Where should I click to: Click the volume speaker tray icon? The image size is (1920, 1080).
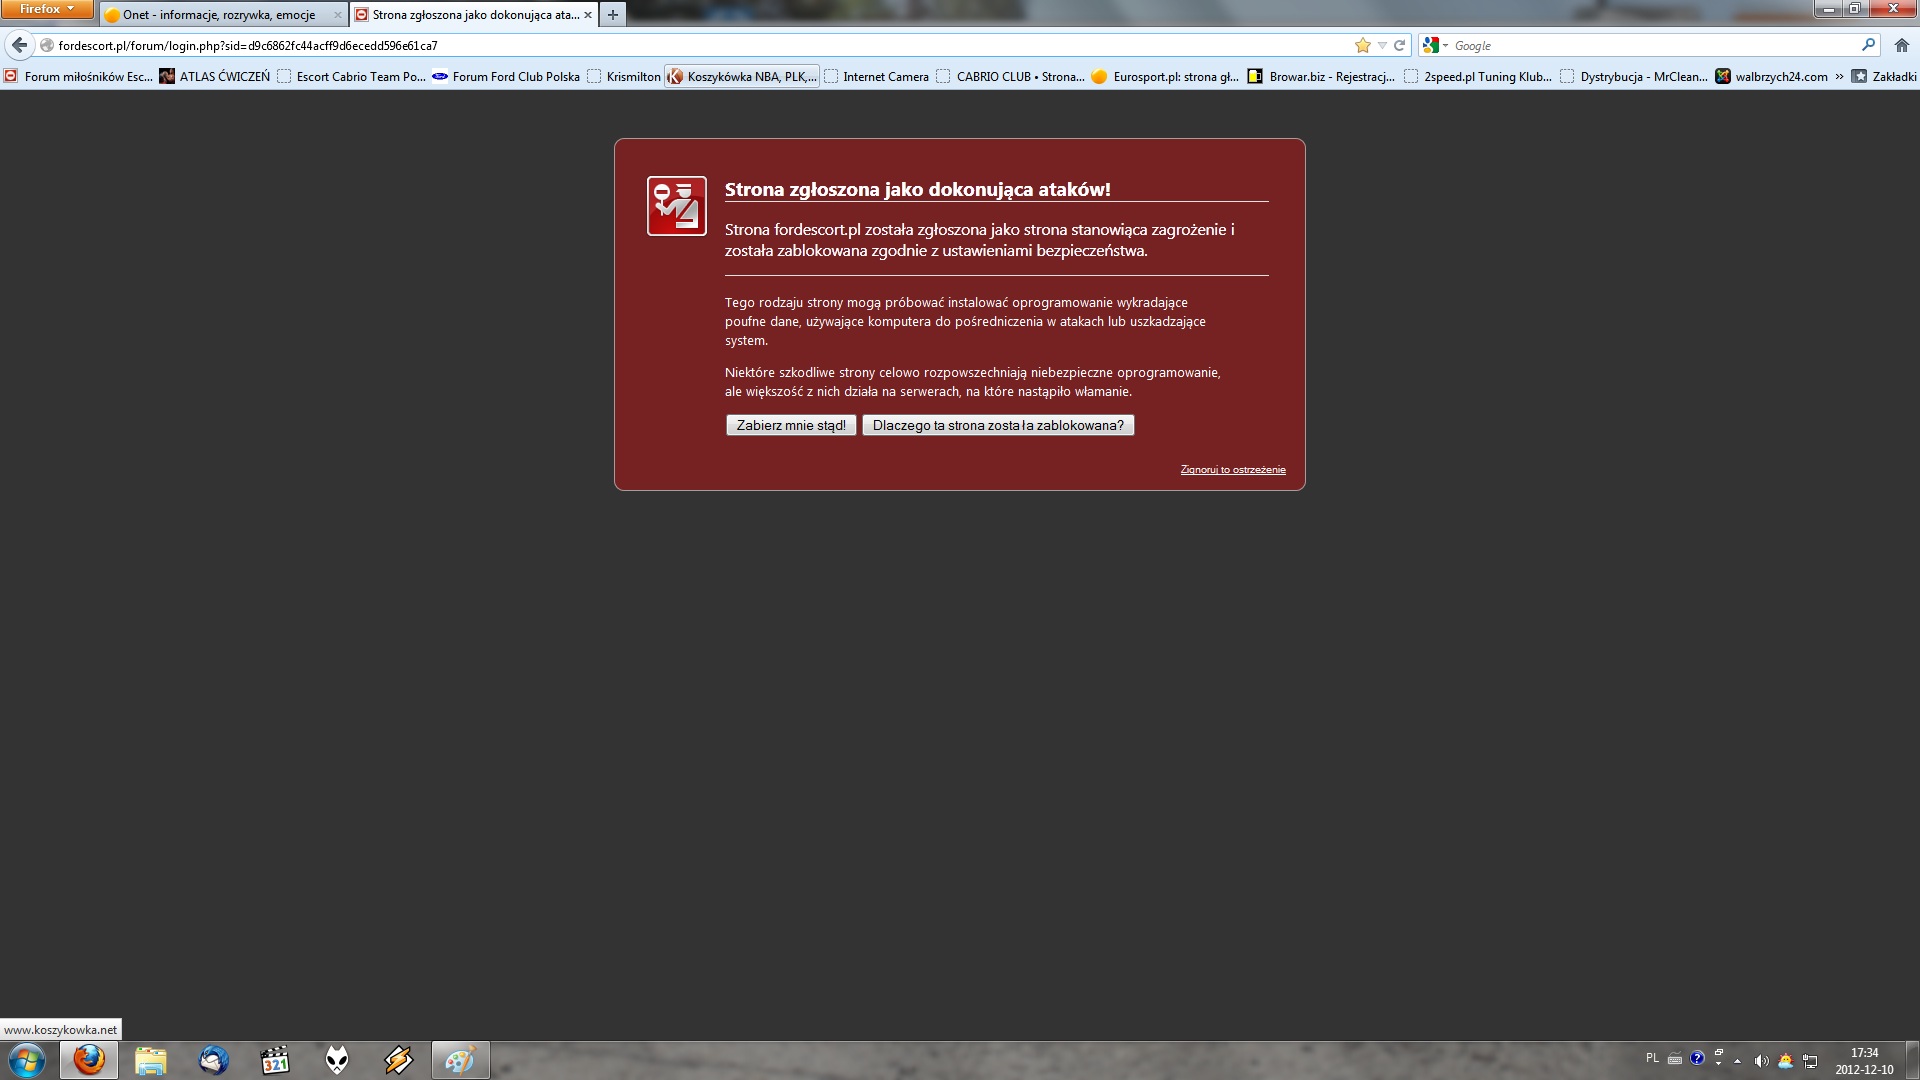1761,1061
